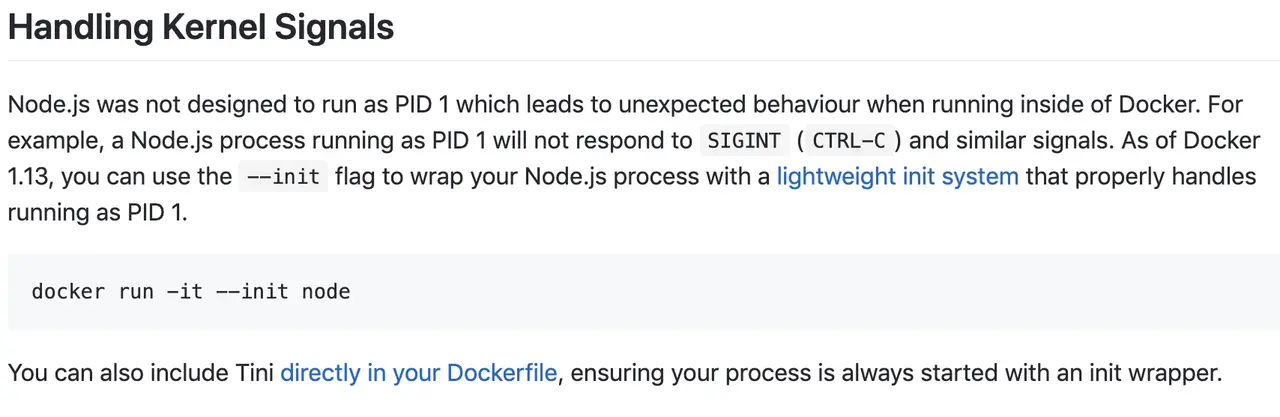Click the word "docker" in the code block
The height and width of the screenshot is (417, 1280).
[x=68, y=292]
